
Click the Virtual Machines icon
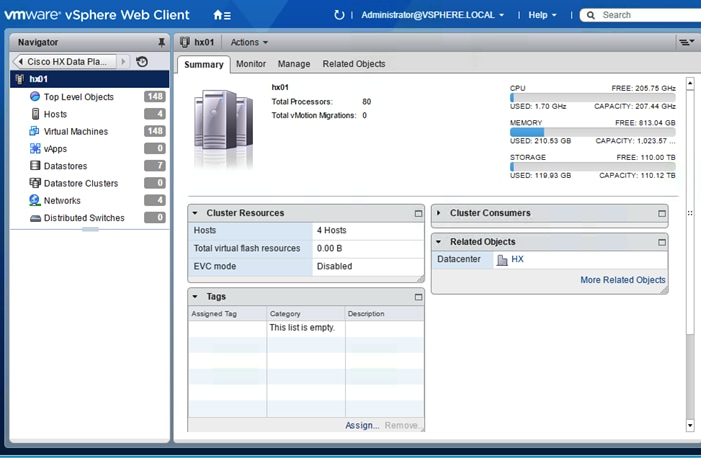34,131
